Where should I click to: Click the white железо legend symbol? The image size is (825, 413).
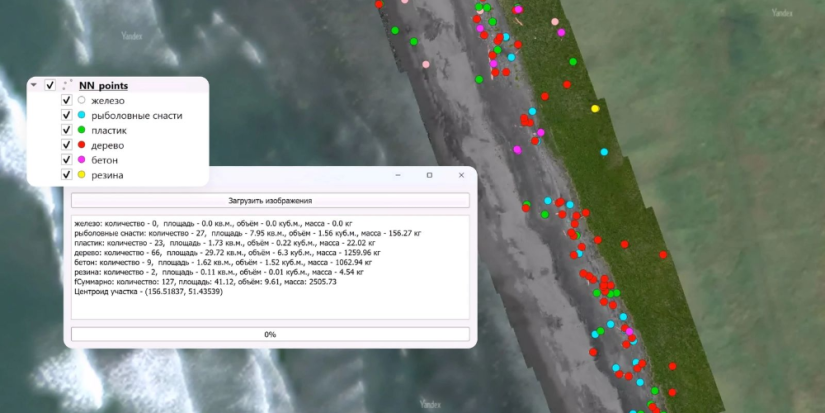coord(81,100)
